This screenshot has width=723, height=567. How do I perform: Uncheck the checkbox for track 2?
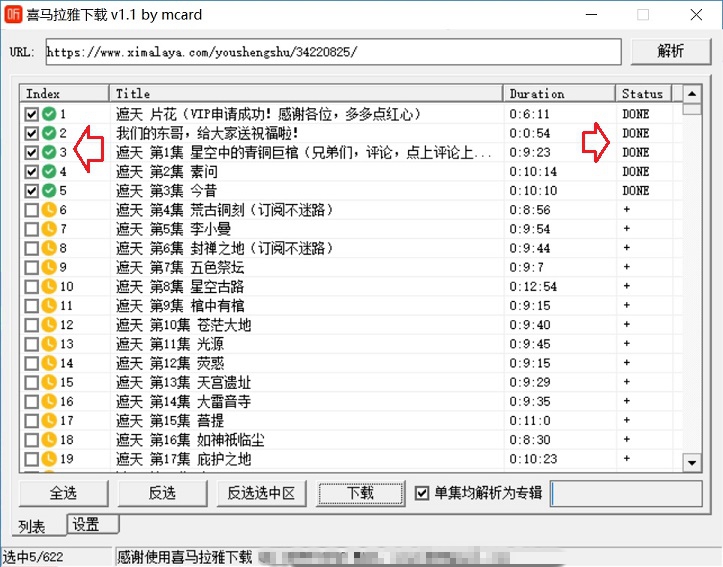pyautogui.click(x=31, y=133)
